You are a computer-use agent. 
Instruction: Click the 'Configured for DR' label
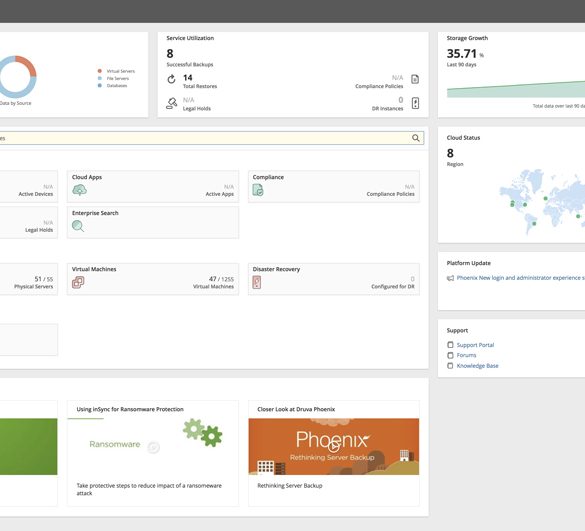click(x=393, y=287)
